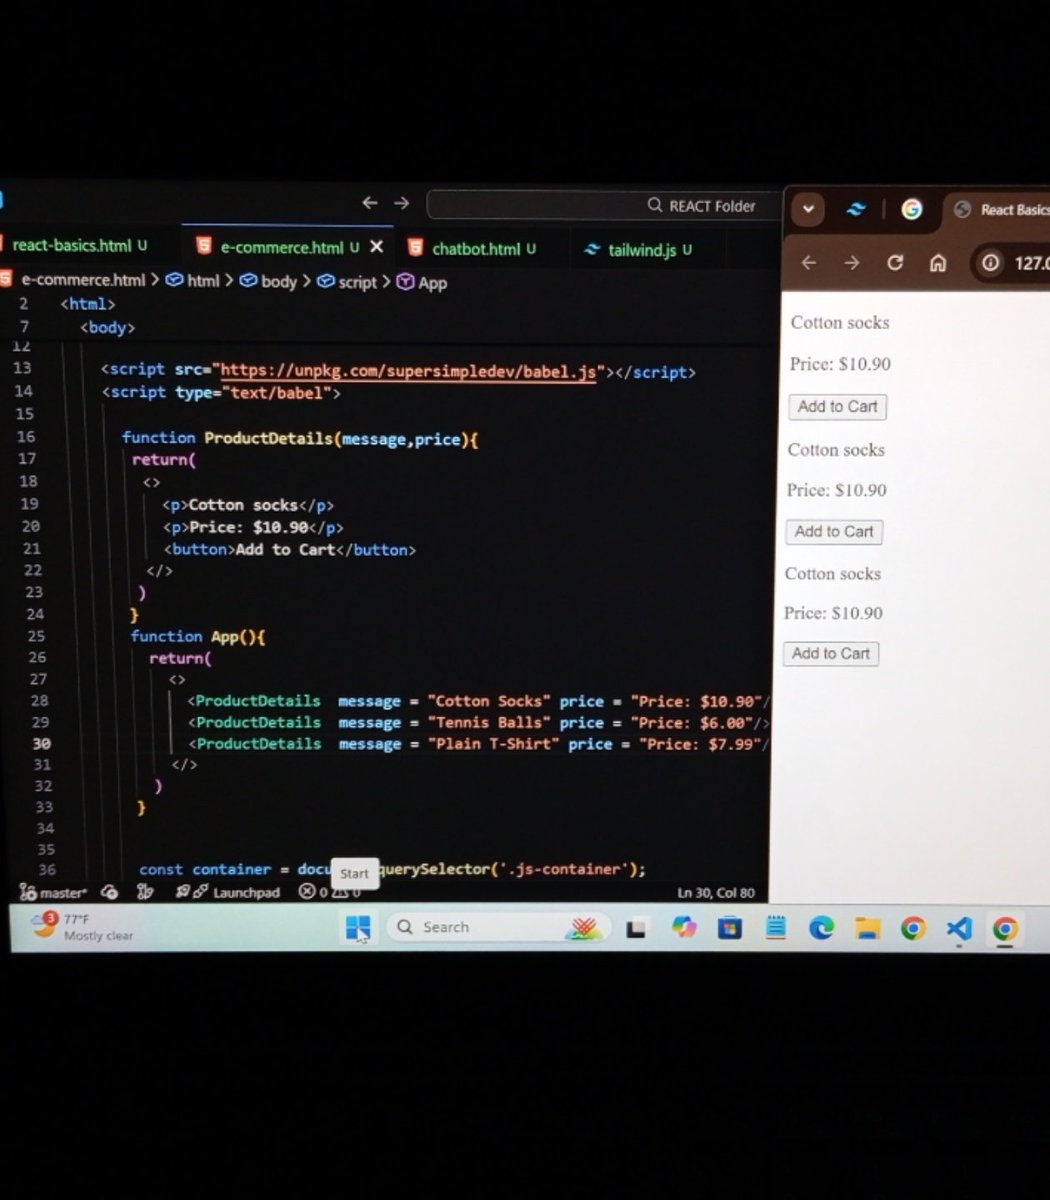
Task: Open the body breadcrumb segment
Action: pyautogui.click(x=269, y=282)
